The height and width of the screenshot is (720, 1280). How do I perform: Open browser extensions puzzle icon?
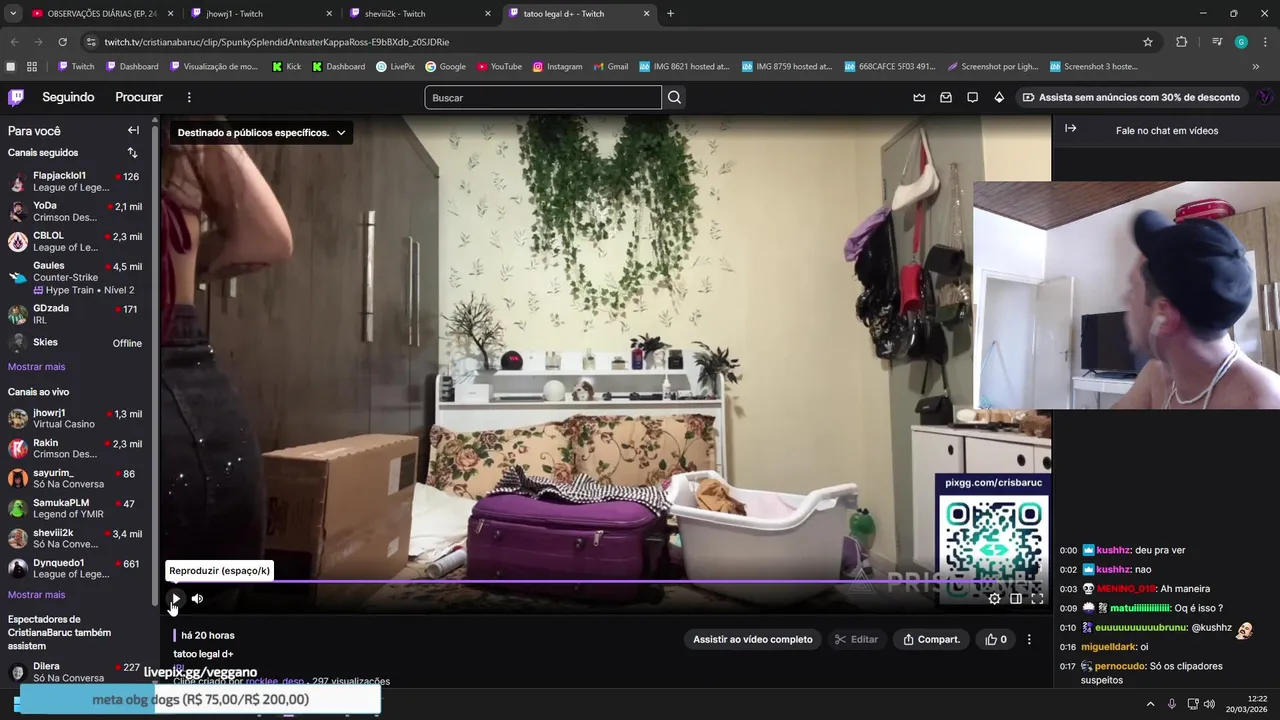click(x=1182, y=42)
